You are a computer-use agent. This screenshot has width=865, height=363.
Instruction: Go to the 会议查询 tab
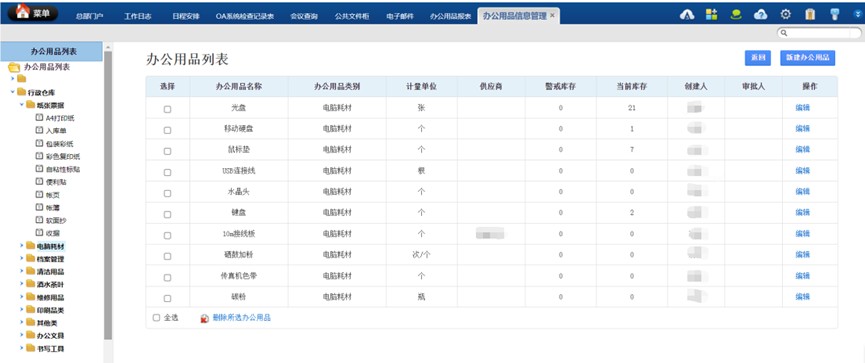coord(303,17)
